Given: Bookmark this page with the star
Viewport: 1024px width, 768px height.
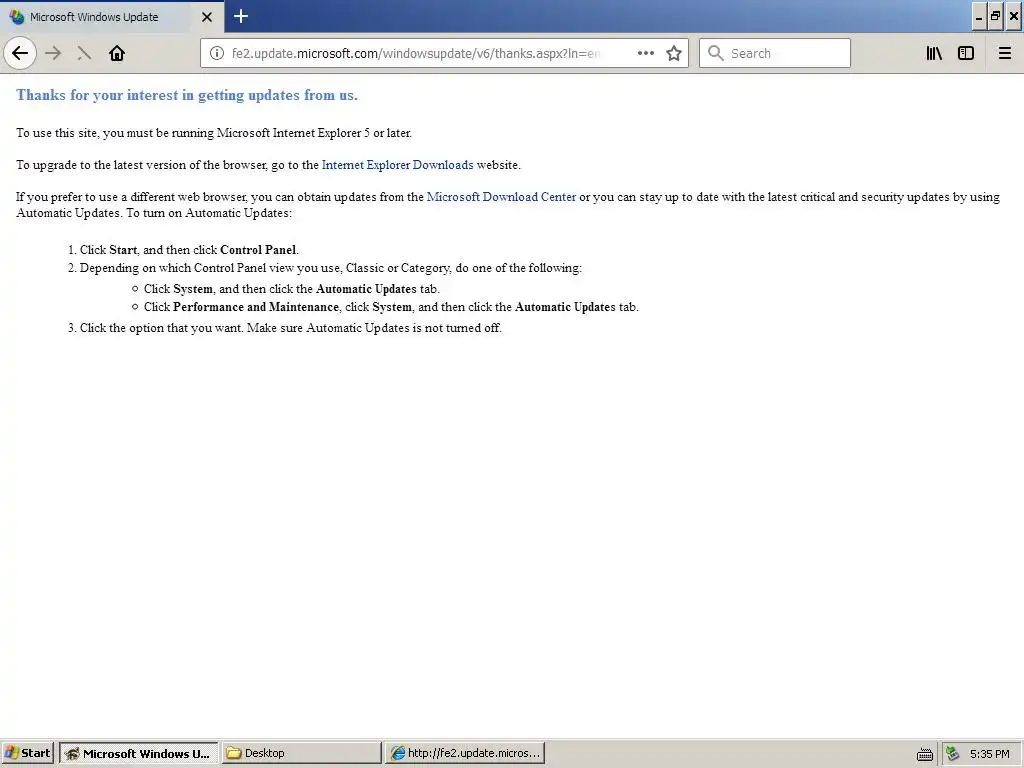Looking at the screenshot, I should 674,53.
